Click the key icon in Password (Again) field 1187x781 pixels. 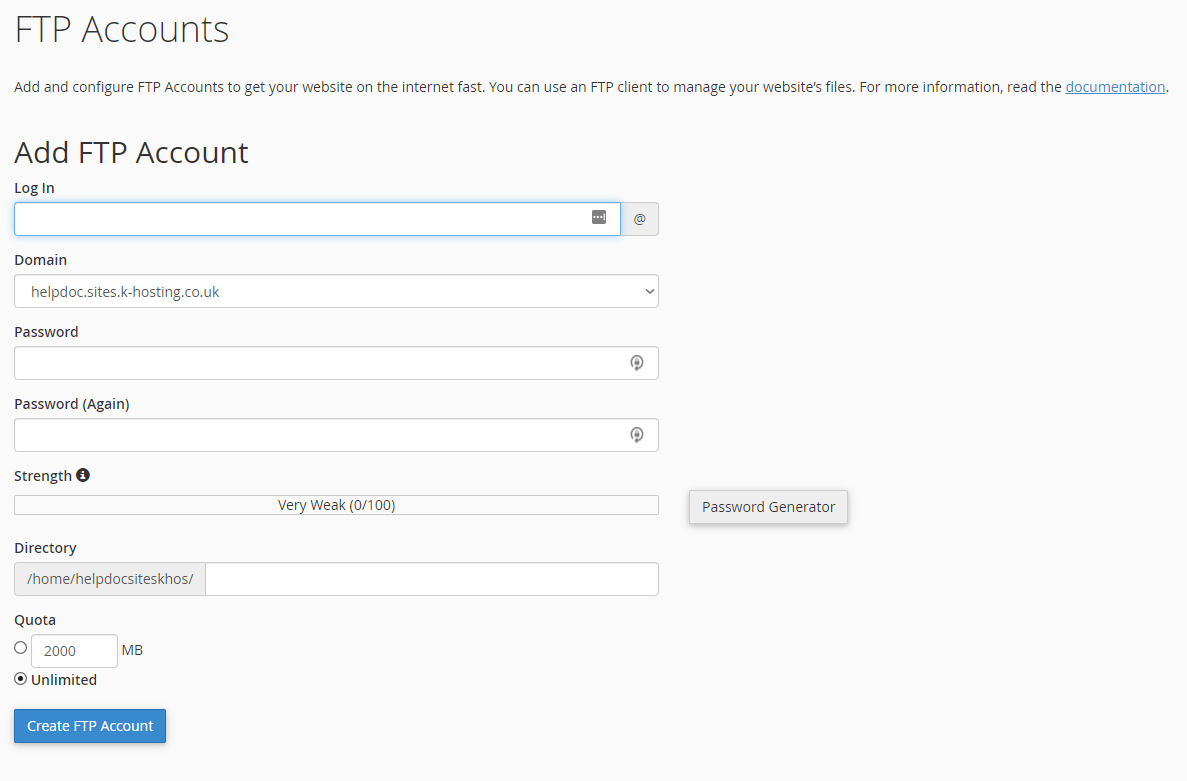(x=637, y=435)
